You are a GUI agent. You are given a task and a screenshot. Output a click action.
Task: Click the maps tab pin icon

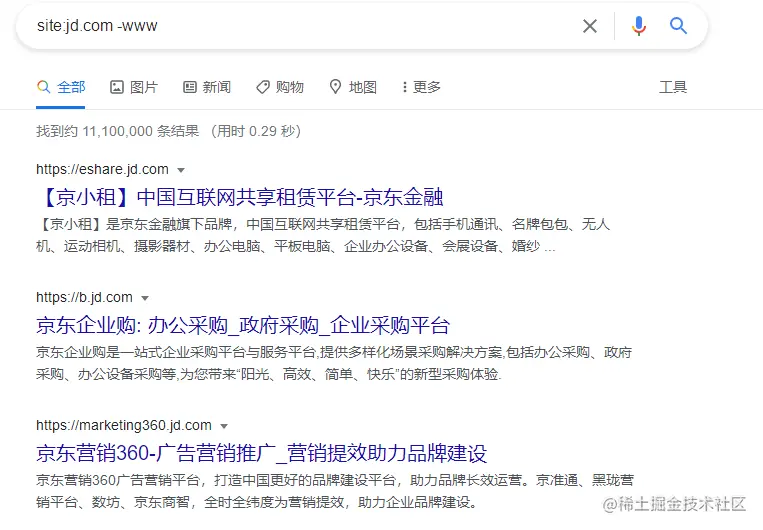[x=335, y=87]
